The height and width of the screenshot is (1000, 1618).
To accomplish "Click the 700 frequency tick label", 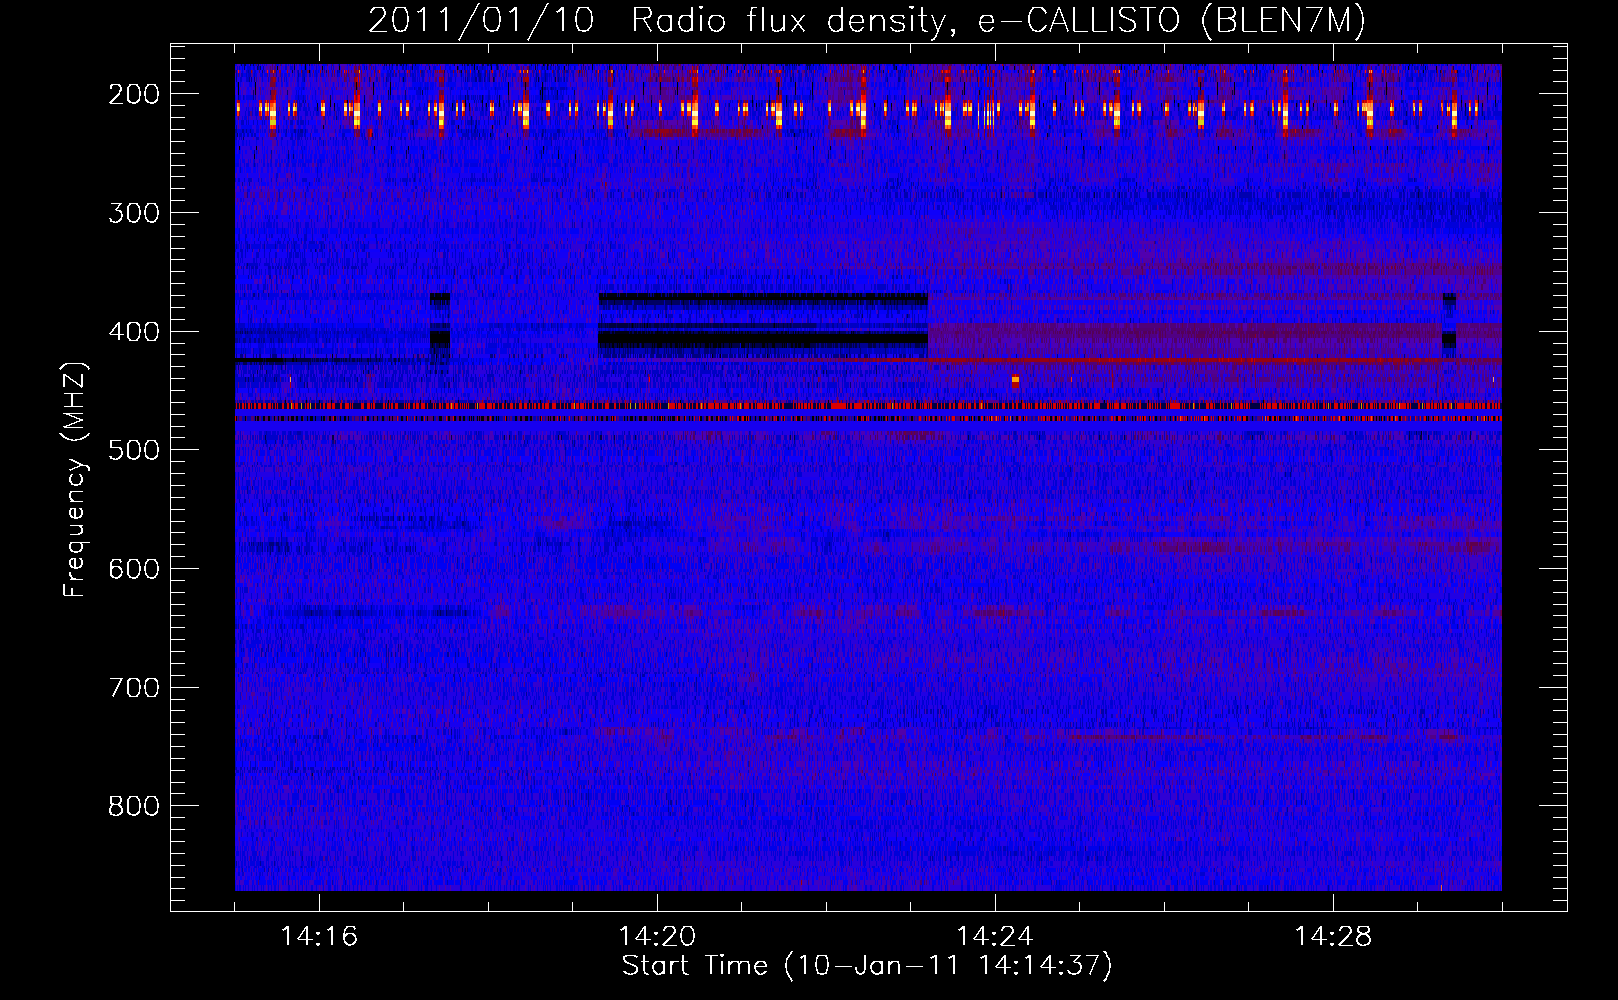I will [134, 688].
